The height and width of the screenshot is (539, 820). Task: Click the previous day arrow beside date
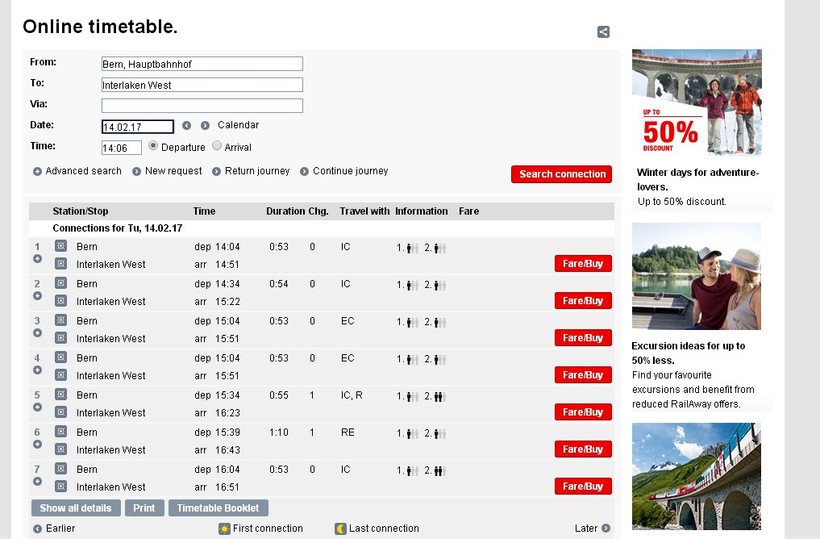point(187,126)
